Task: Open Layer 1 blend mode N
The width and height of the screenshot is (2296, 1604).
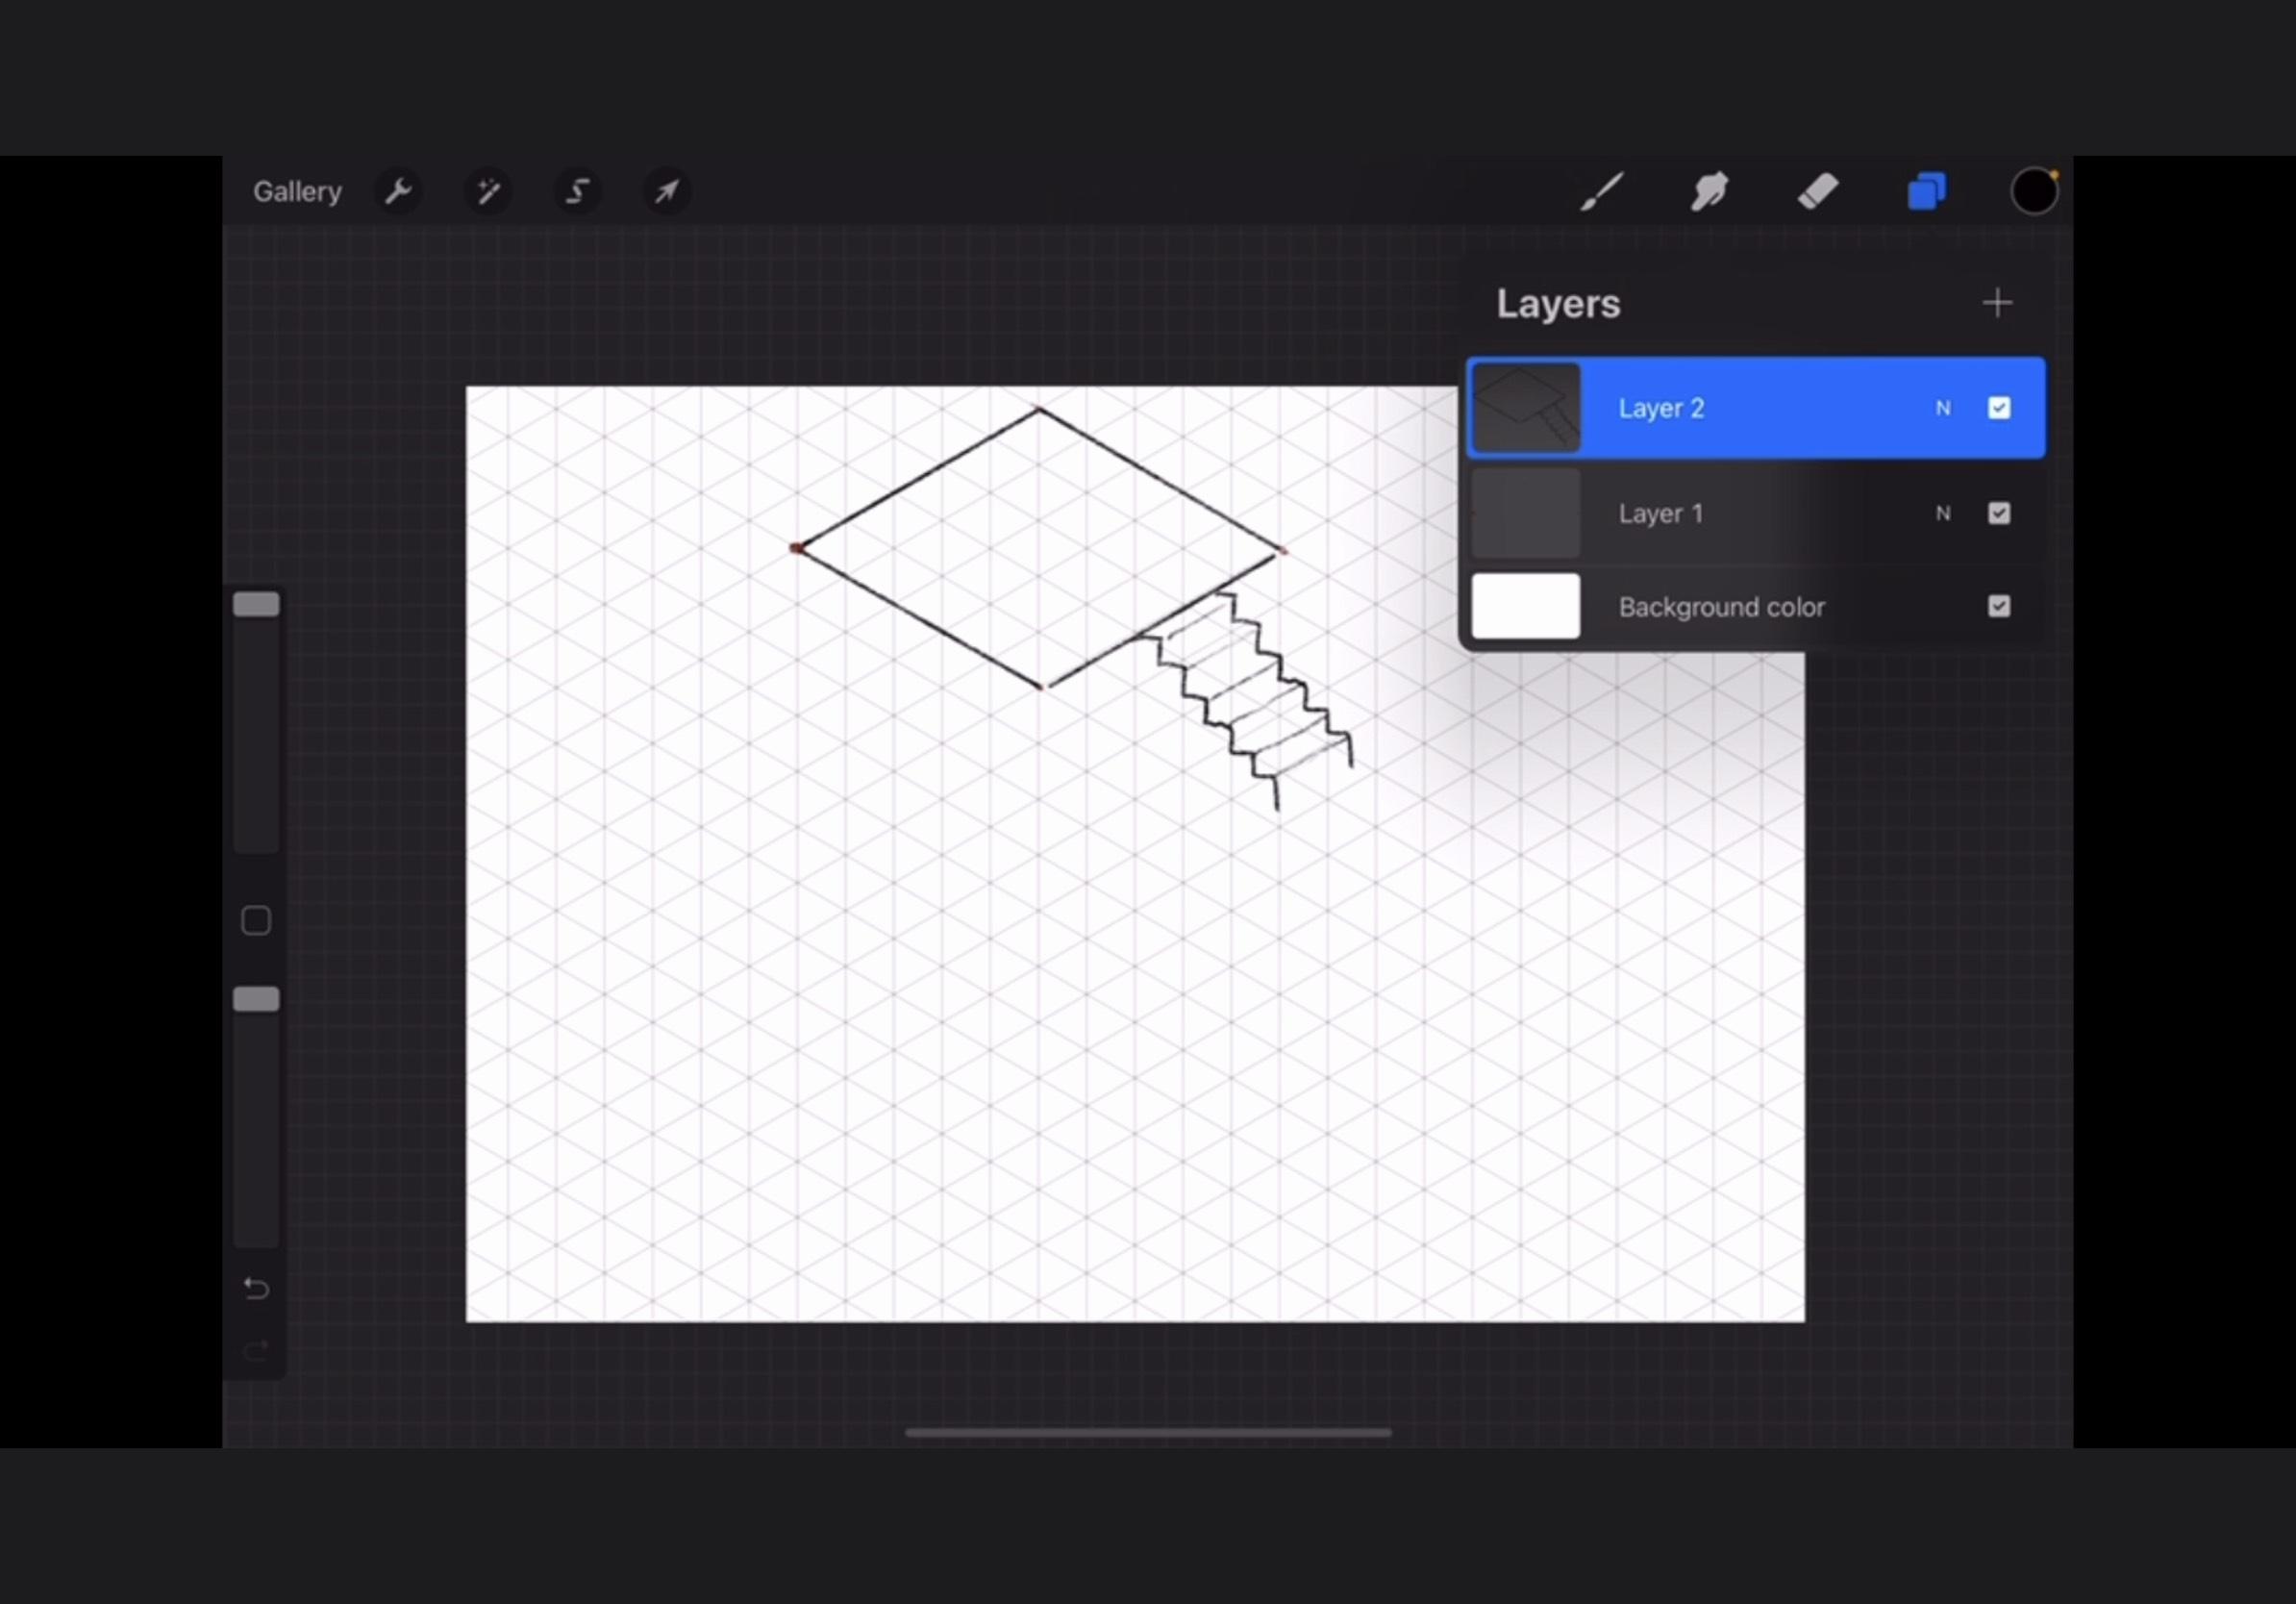Action: [1942, 513]
